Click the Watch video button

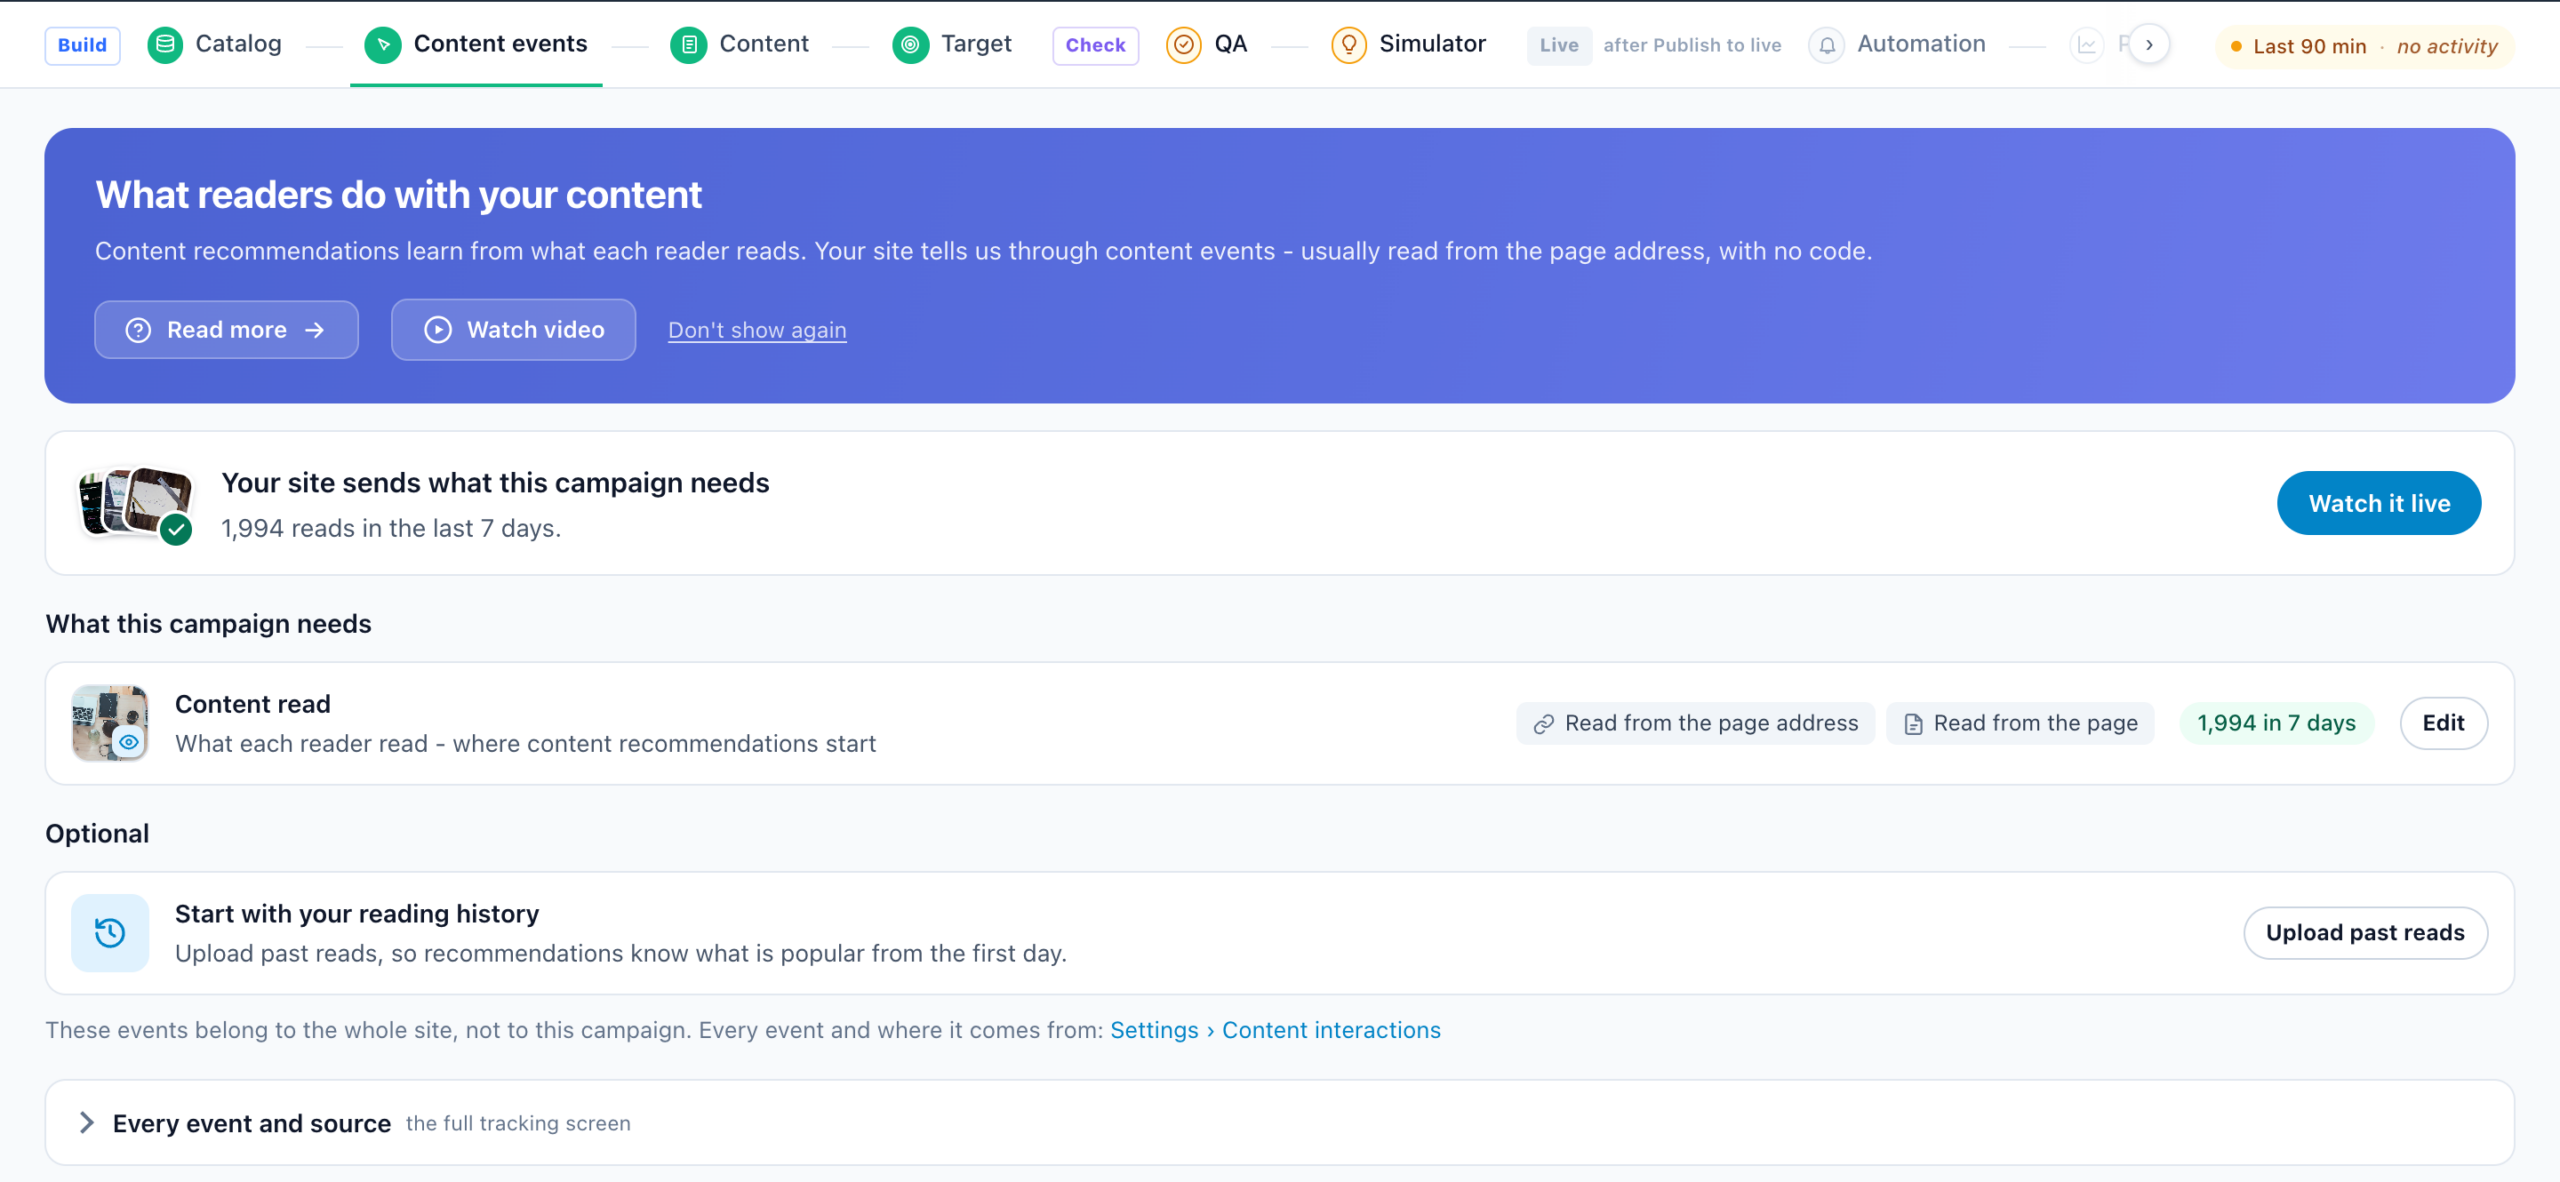(x=514, y=329)
